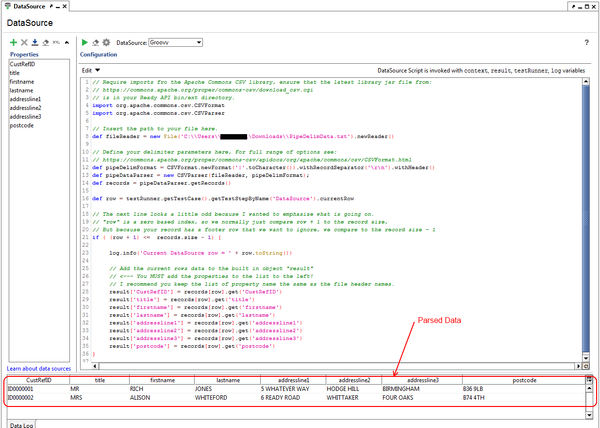
Task: Click the green play button to run DataSource
Action: click(x=84, y=43)
